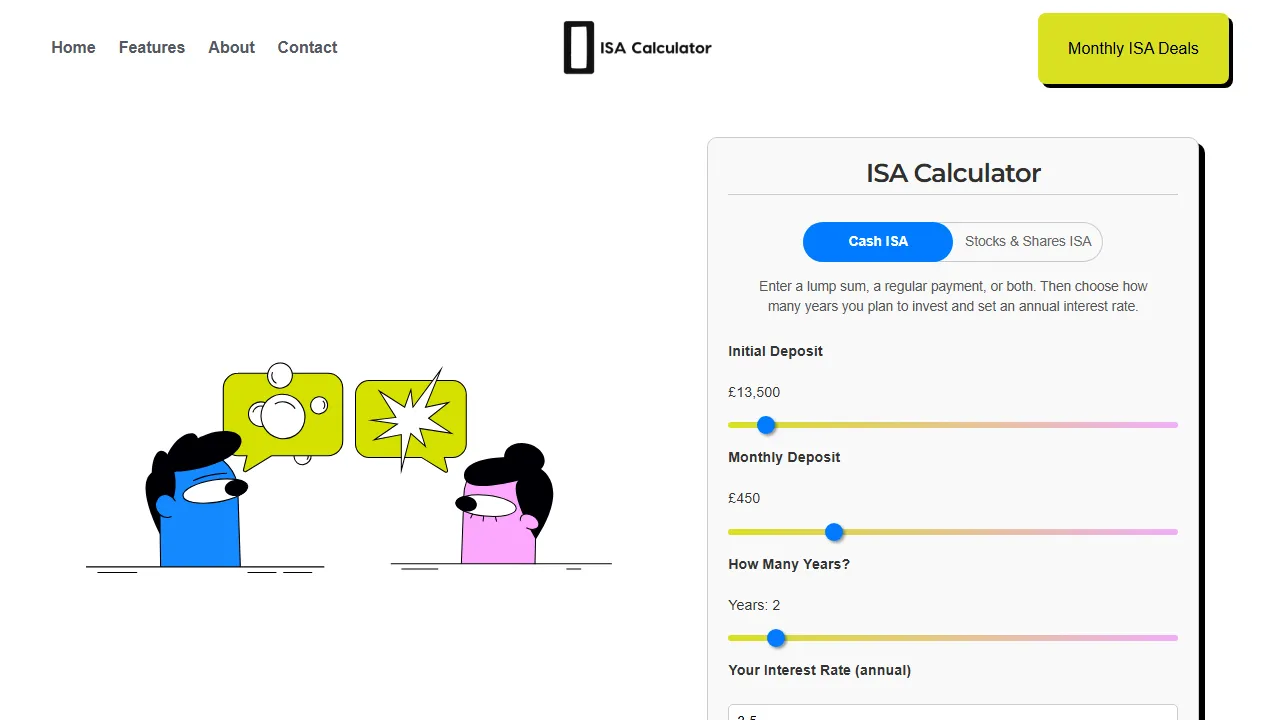The image size is (1280, 720).
Task: Adjust the Initial Deposit slider
Action: (766, 425)
